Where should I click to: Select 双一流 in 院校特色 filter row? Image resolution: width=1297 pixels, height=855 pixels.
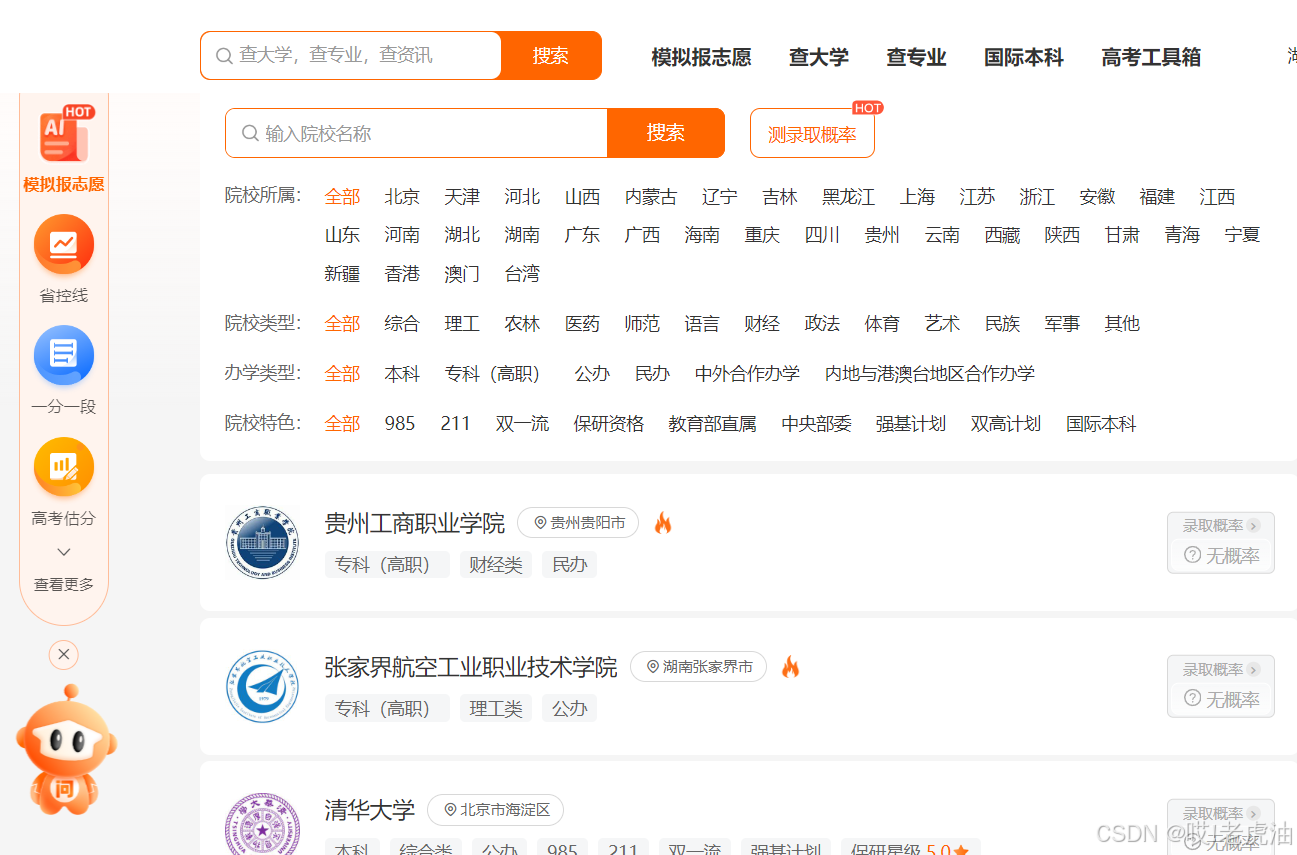point(522,424)
